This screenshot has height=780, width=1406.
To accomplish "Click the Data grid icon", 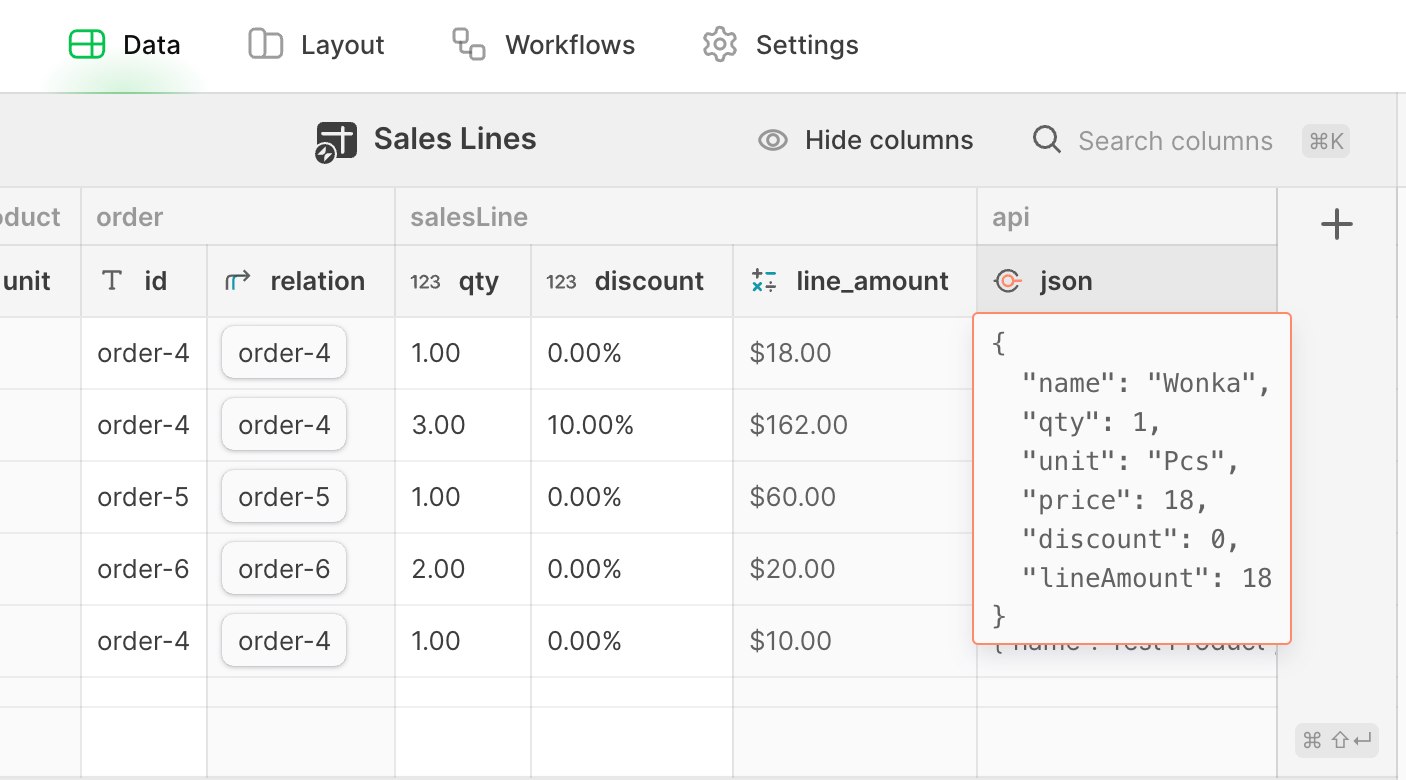I will tap(87, 45).
